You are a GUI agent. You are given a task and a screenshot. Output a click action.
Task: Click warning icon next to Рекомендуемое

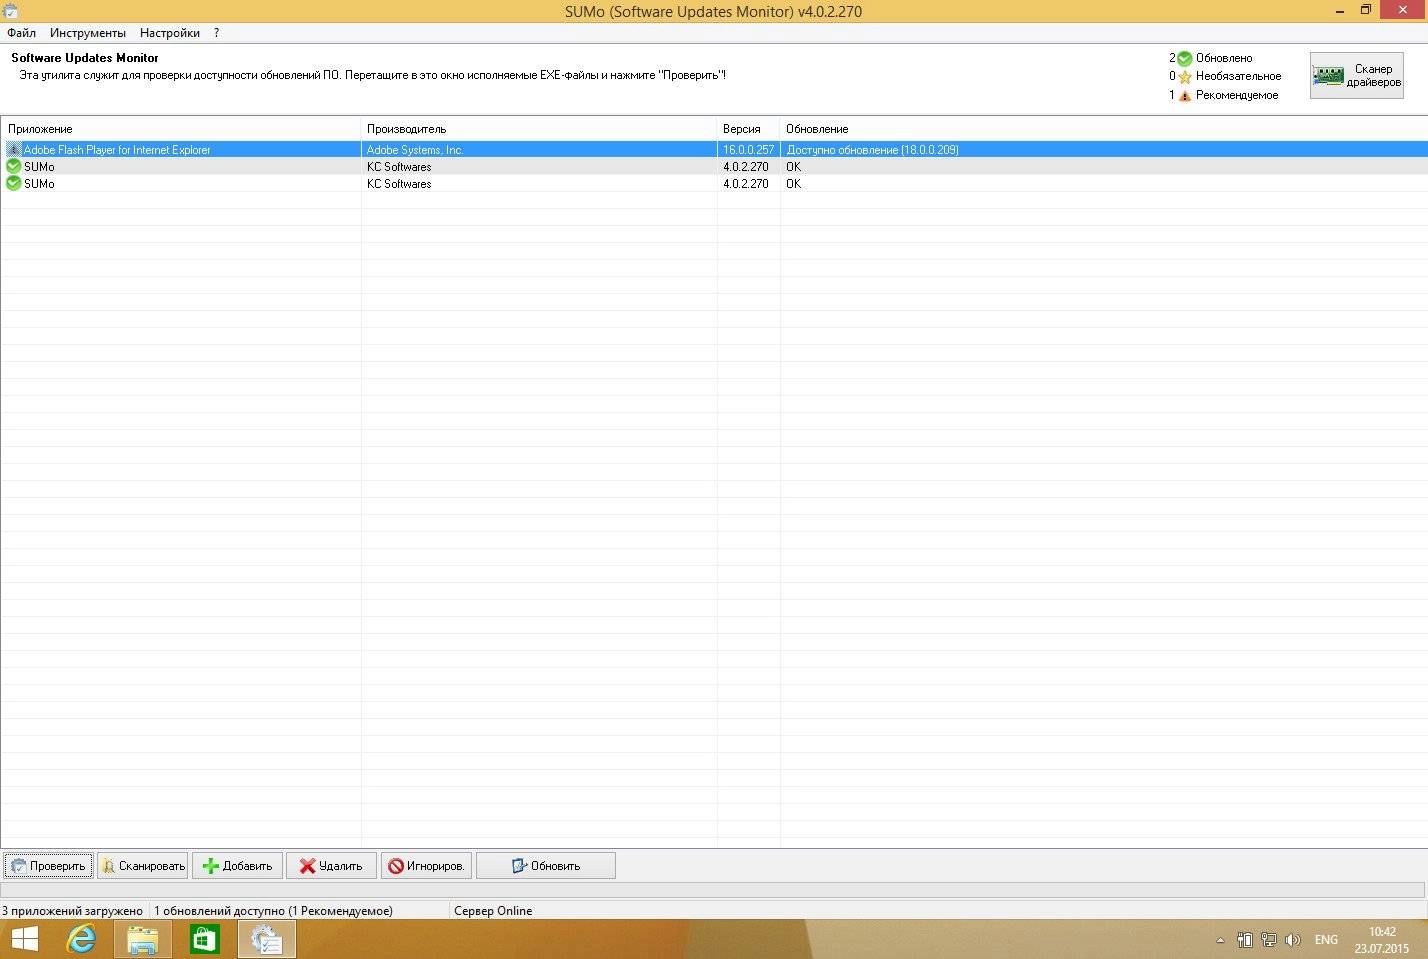point(1185,96)
